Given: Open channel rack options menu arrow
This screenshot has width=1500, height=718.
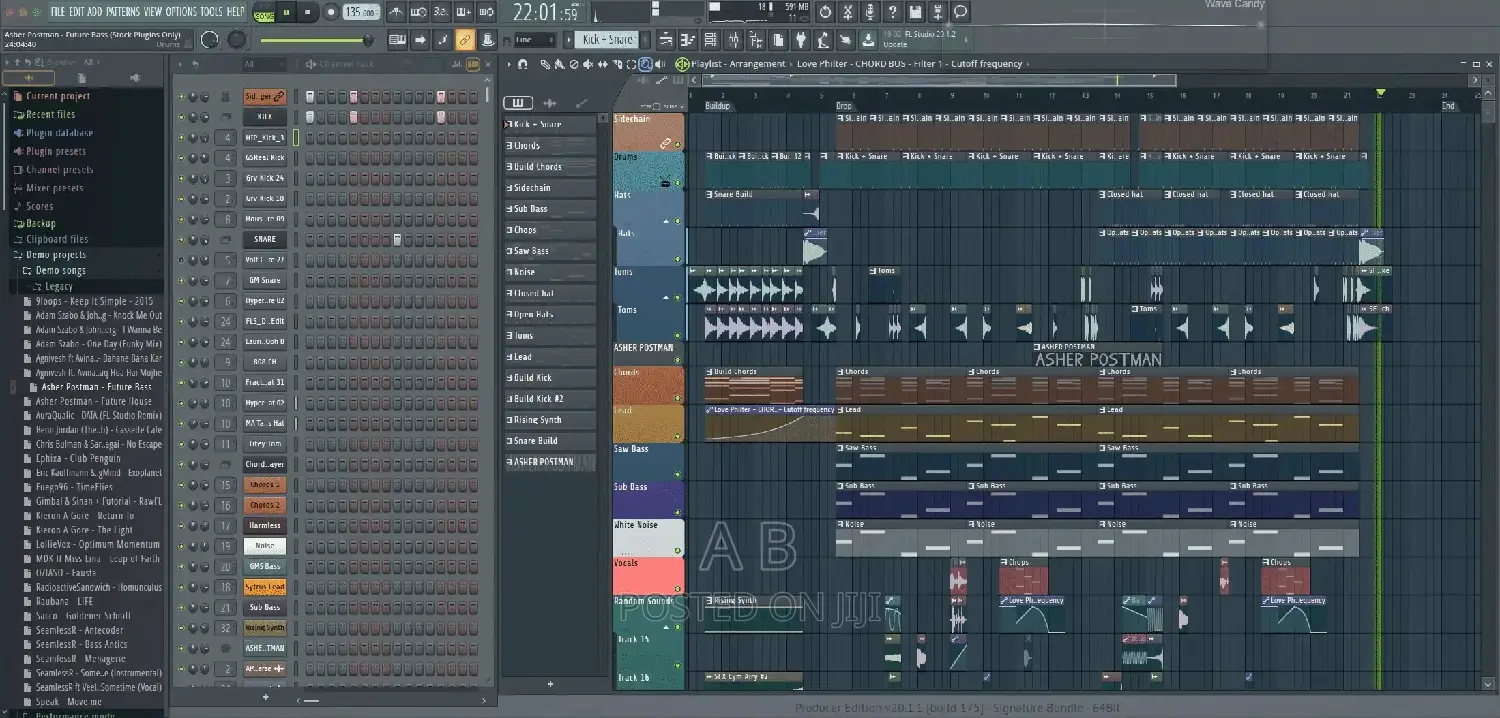Looking at the screenshot, I should pyautogui.click(x=181, y=64).
